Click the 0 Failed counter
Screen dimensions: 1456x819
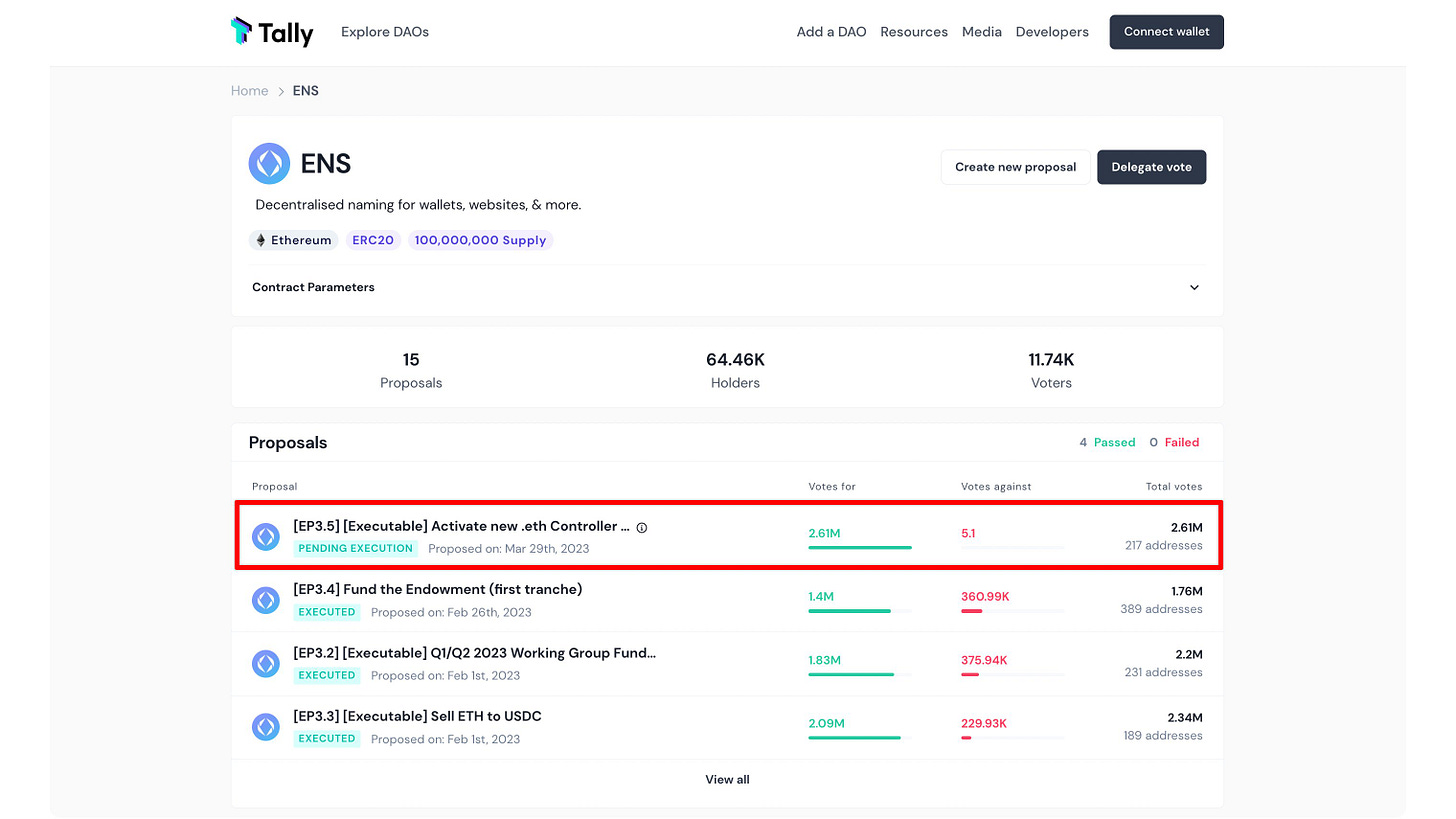(x=1174, y=442)
